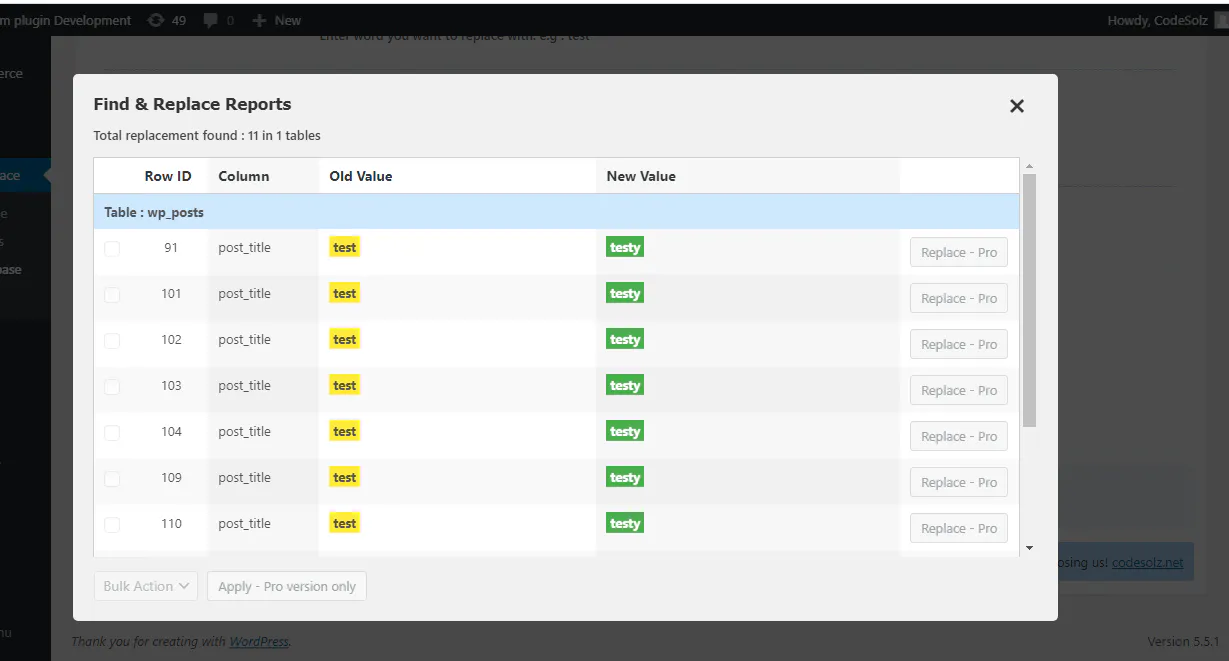
Task: Click the New Value column header
Action: click(x=641, y=176)
